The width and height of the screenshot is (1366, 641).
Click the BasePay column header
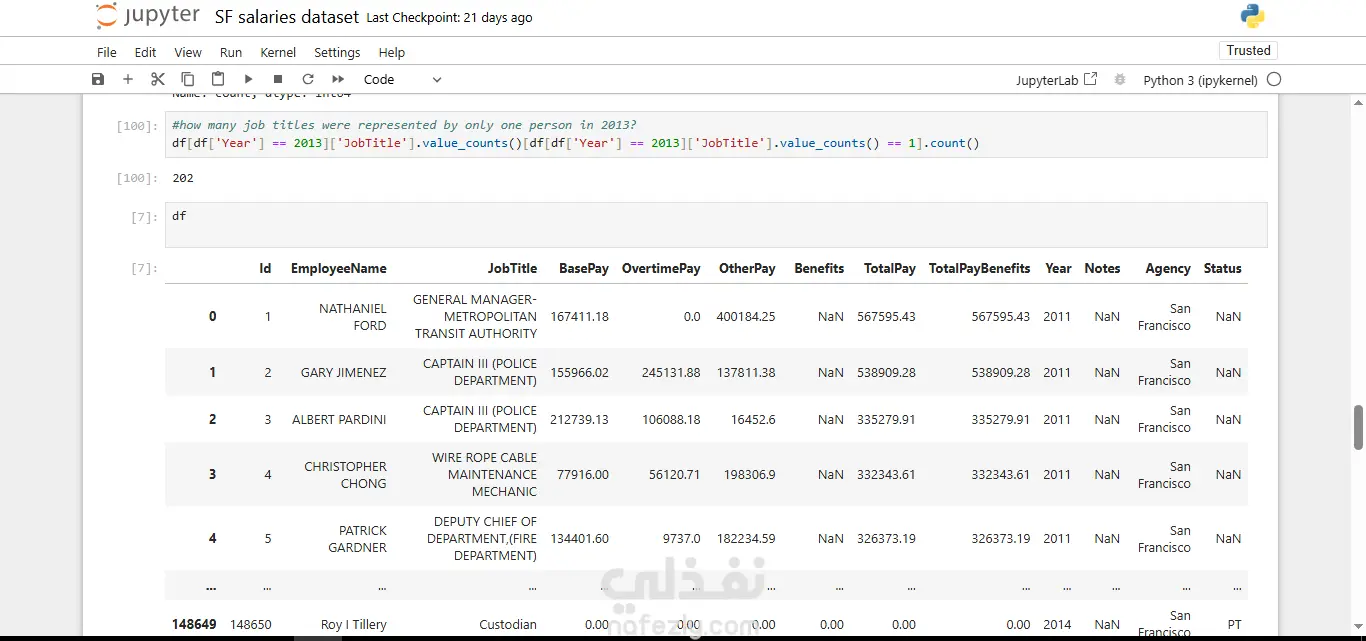[584, 268]
